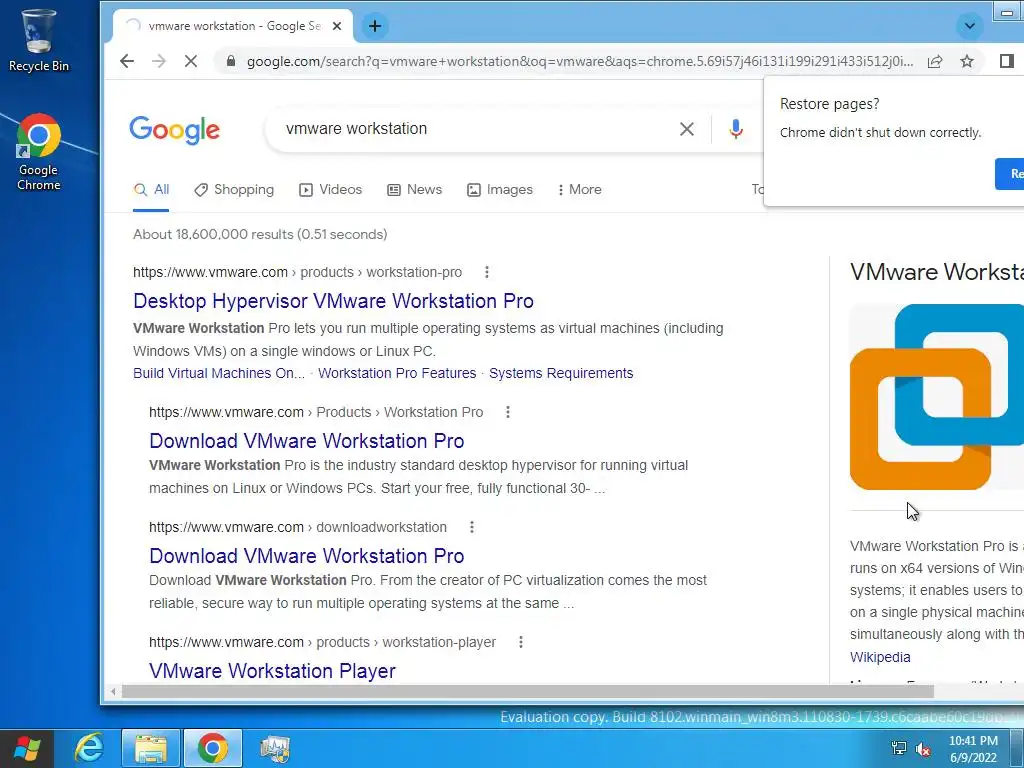Open the tab search dropdown arrow

point(970,26)
